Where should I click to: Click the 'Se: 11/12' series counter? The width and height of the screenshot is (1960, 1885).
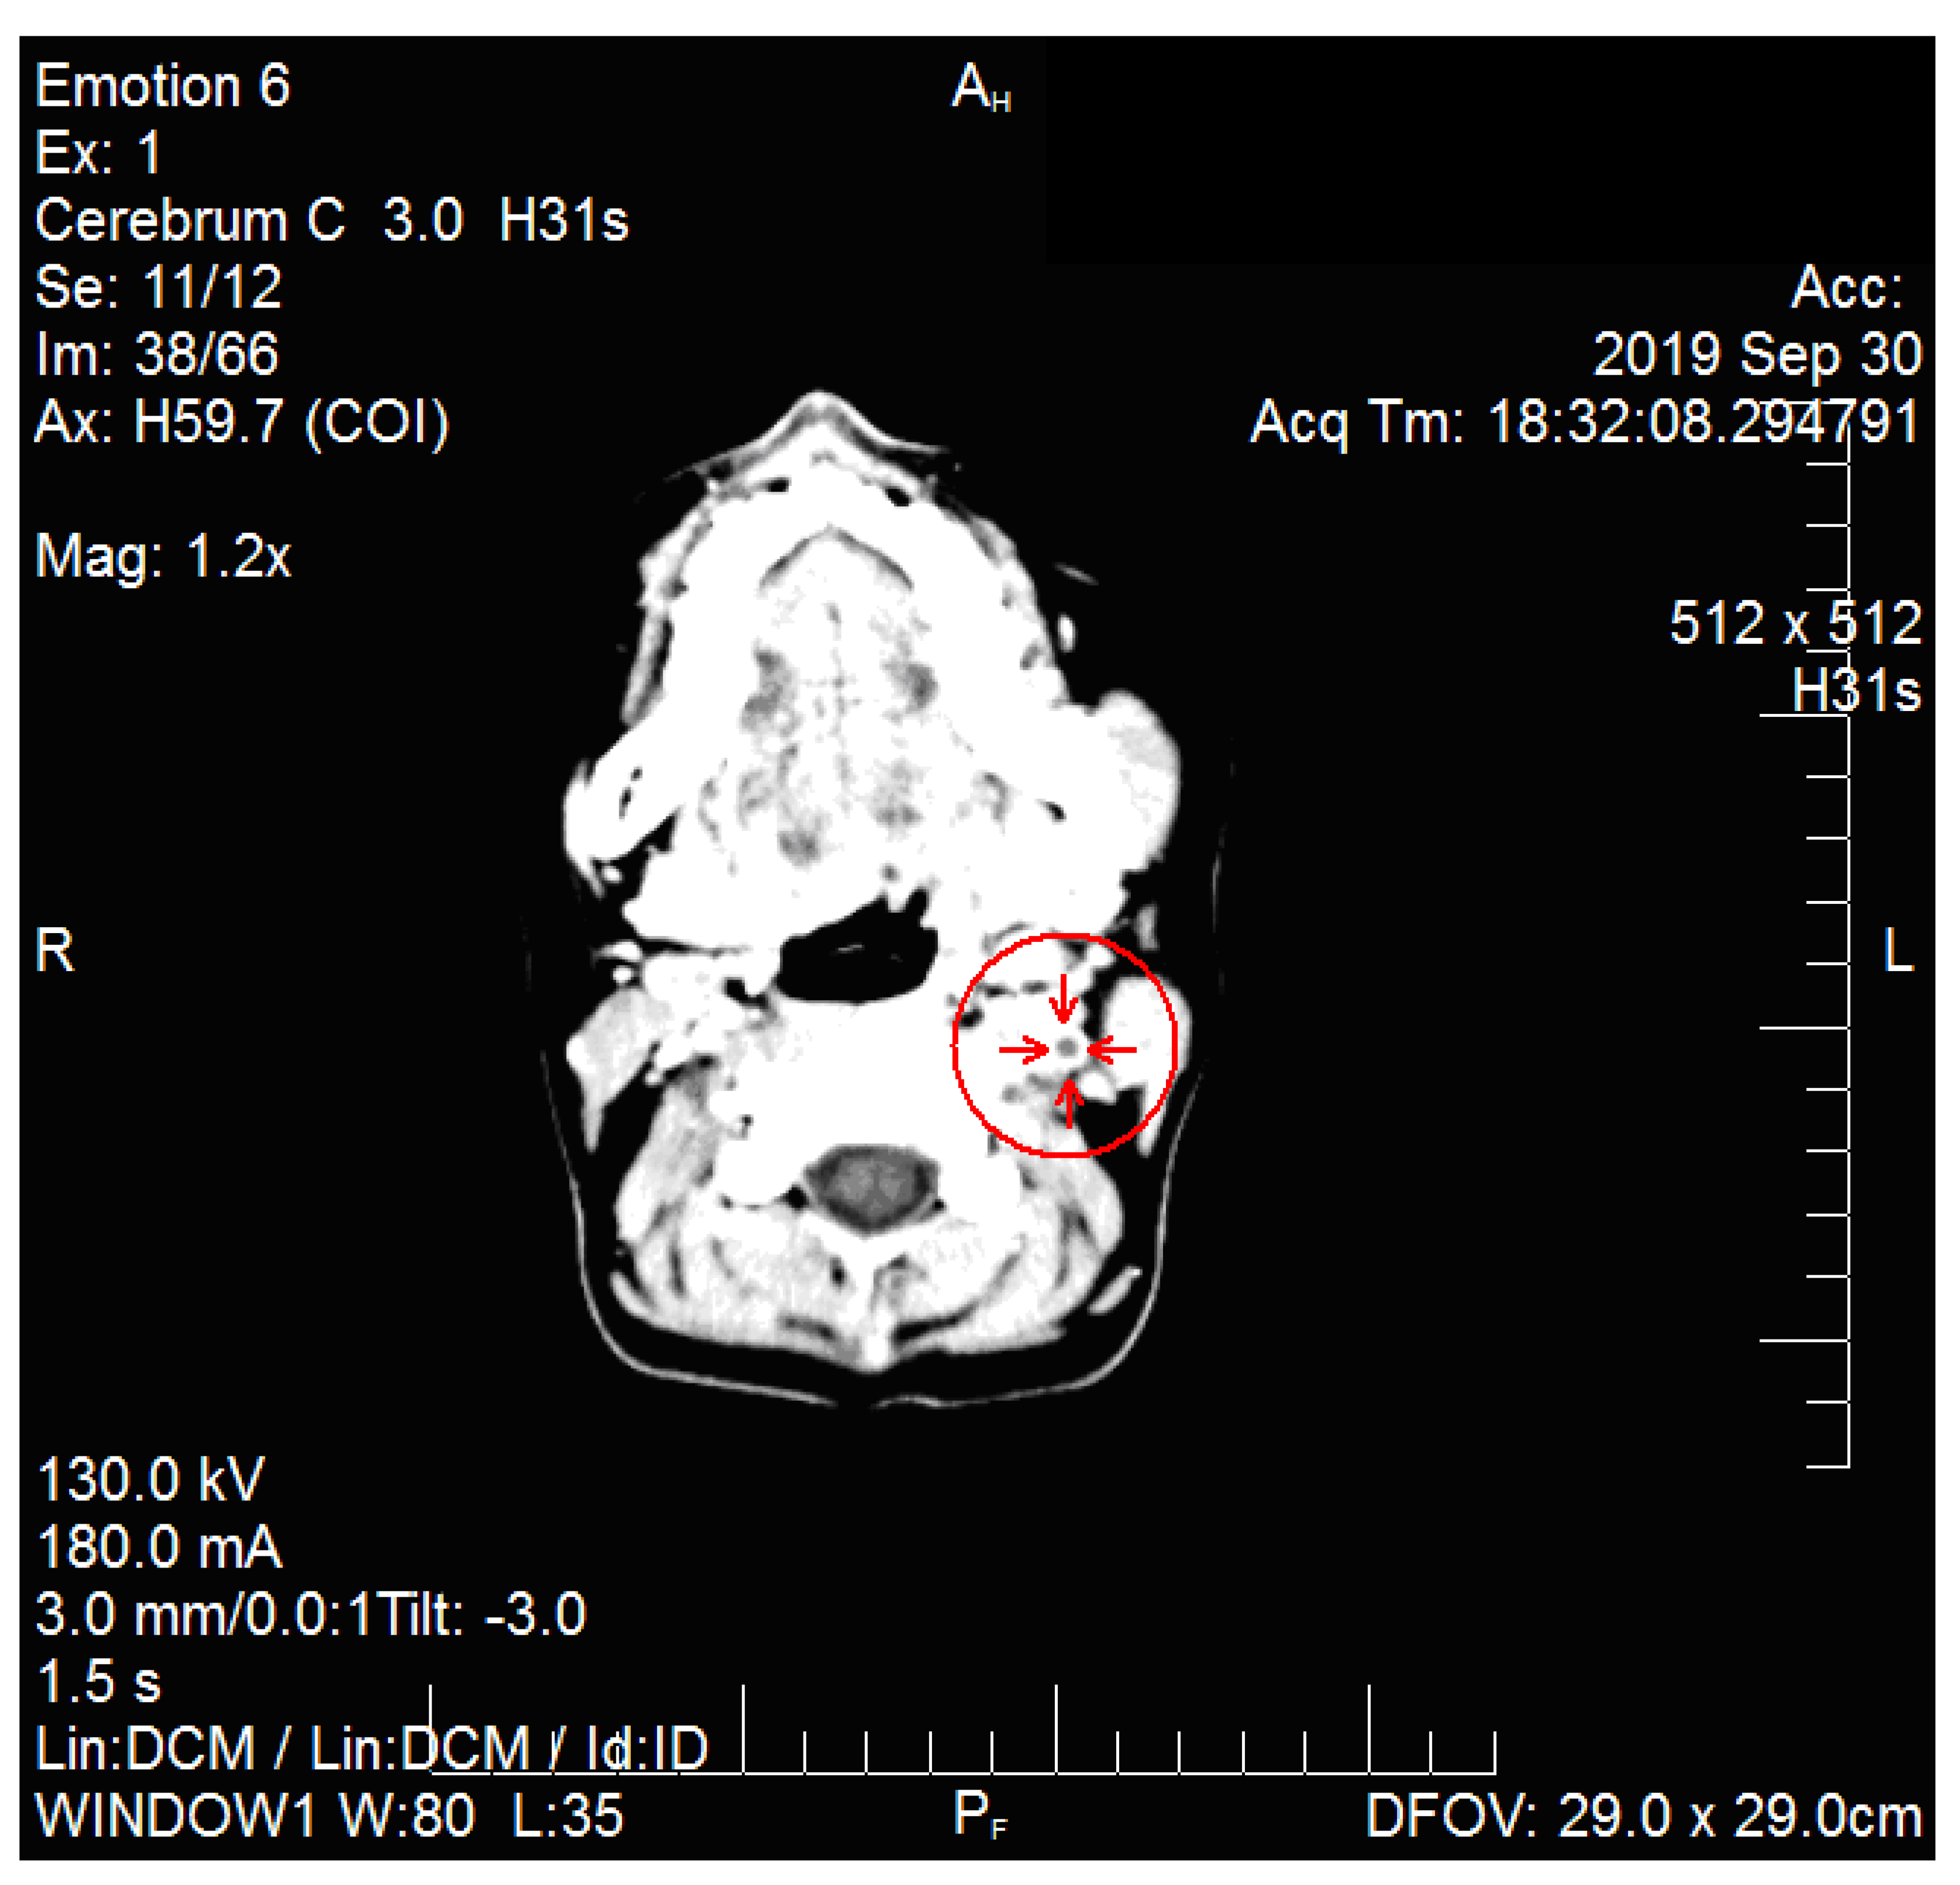tap(158, 287)
